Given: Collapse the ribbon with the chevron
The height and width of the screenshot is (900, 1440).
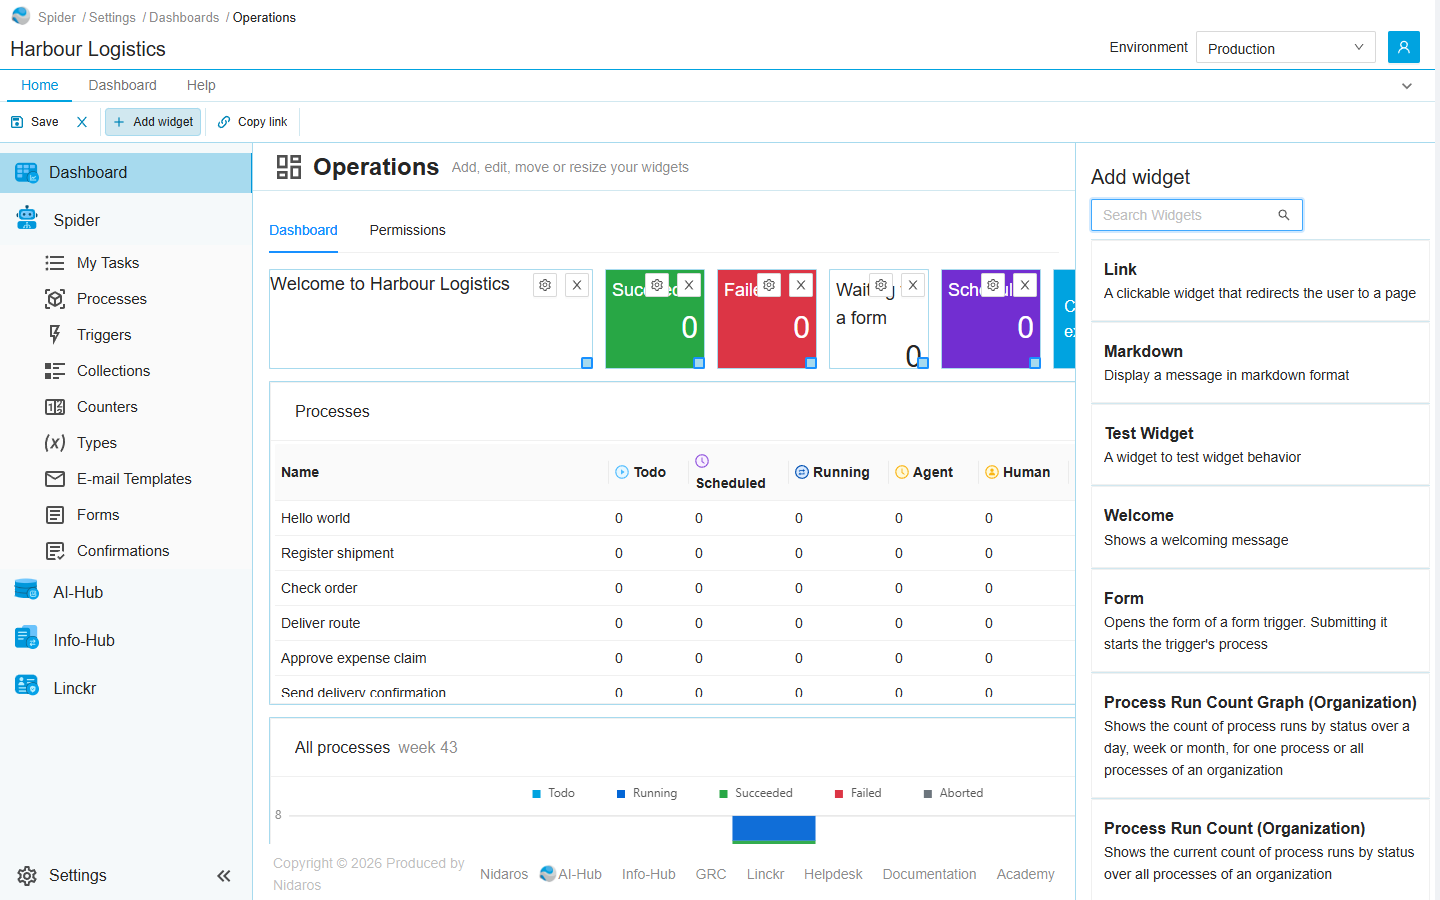Looking at the screenshot, I should (x=1406, y=86).
